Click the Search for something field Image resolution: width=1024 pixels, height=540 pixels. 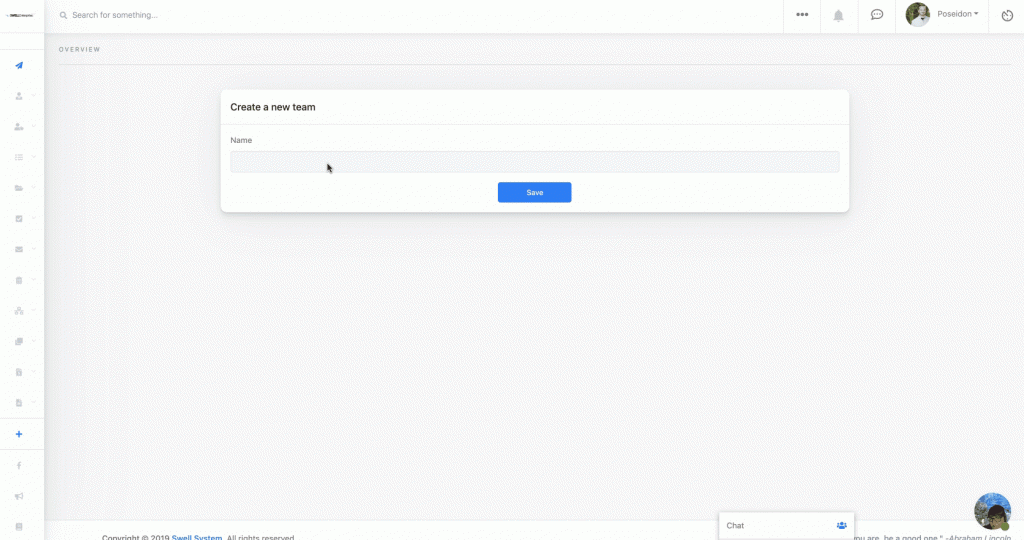click(115, 15)
